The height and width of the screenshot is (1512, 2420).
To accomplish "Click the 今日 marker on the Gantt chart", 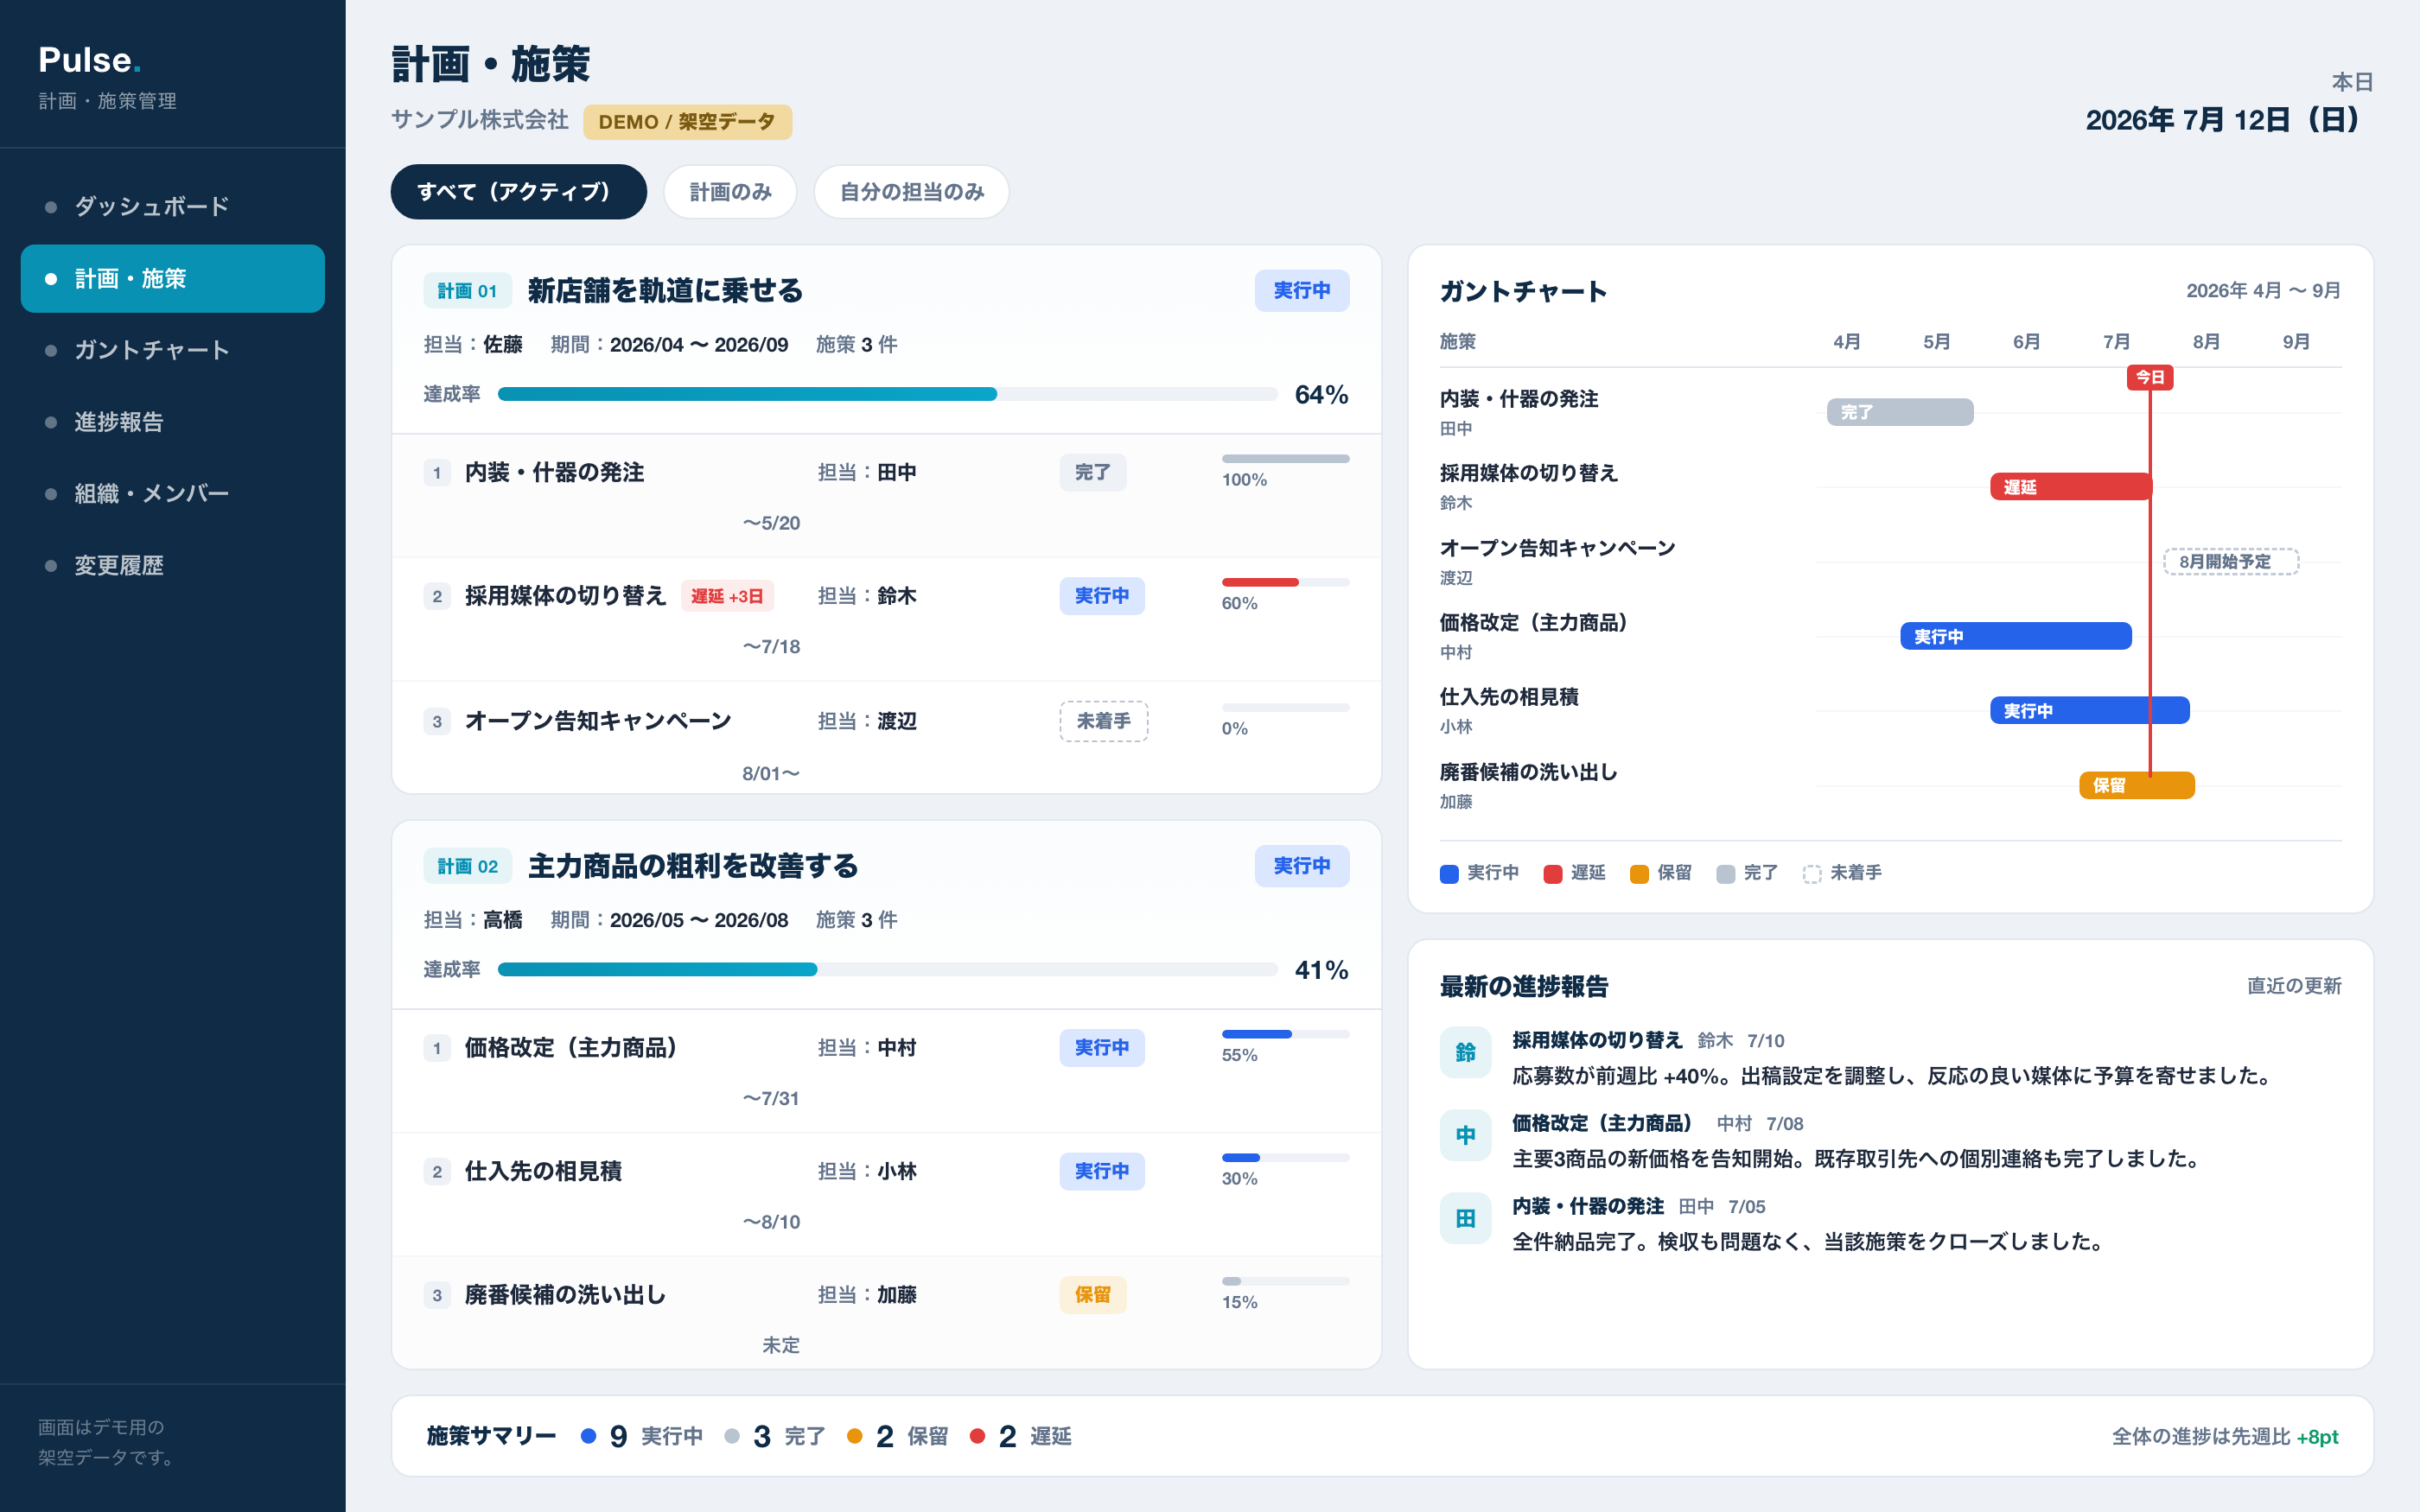I will (2150, 378).
